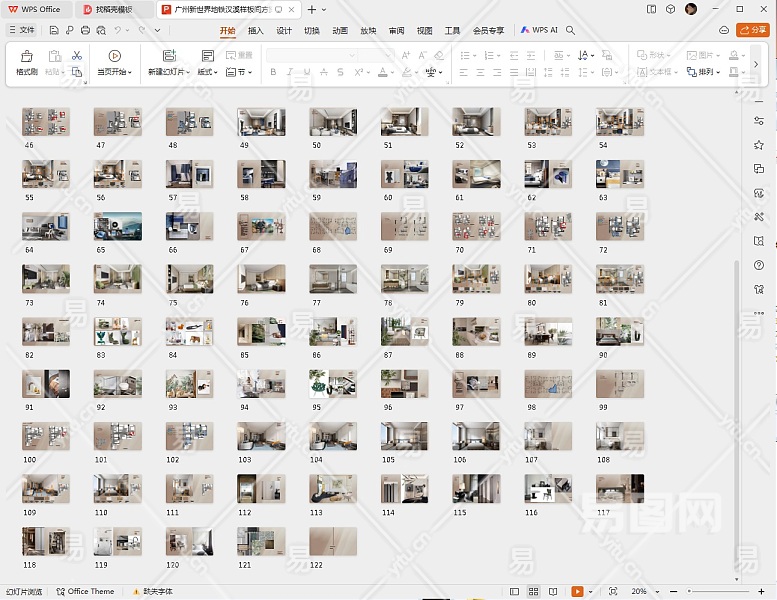Start slideshow with 当页开始 icon

tap(115, 57)
